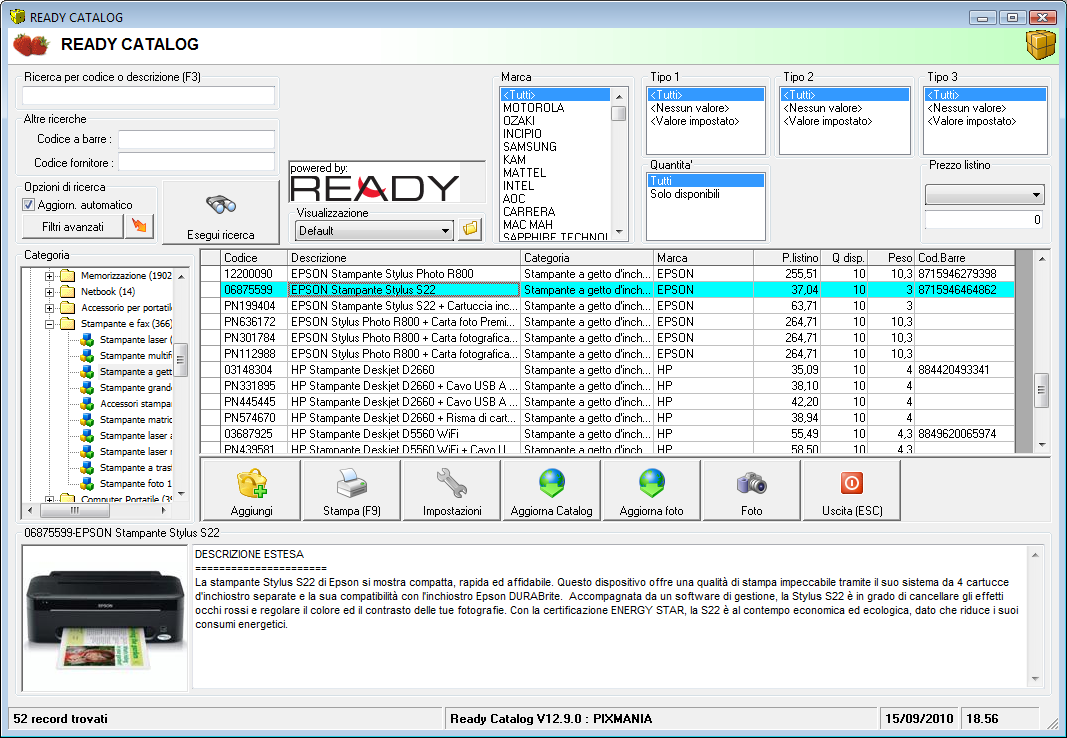Sort by the P.listino column header
Screen dimensions: 1067x738
(787, 258)
